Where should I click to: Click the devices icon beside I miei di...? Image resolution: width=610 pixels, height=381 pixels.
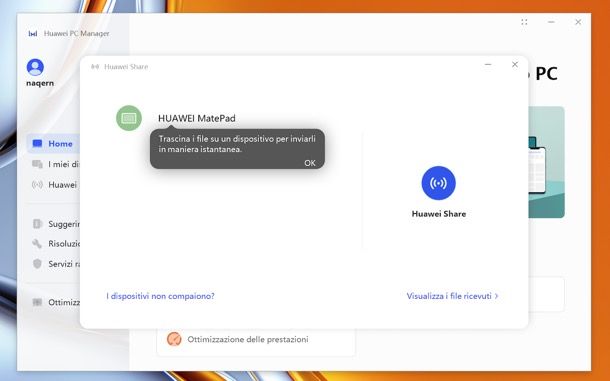coord(37,164)
